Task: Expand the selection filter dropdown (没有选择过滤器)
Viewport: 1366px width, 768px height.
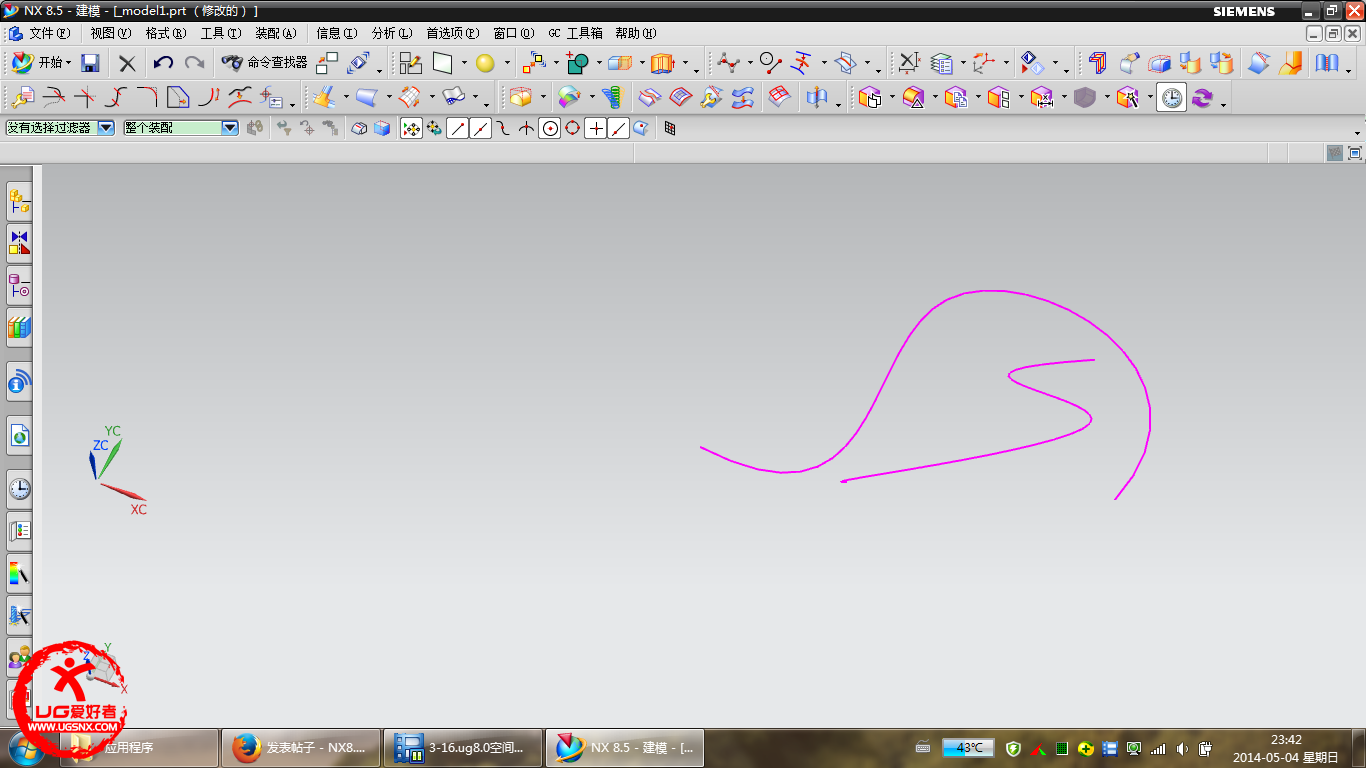Action: (x=106, y=128)
